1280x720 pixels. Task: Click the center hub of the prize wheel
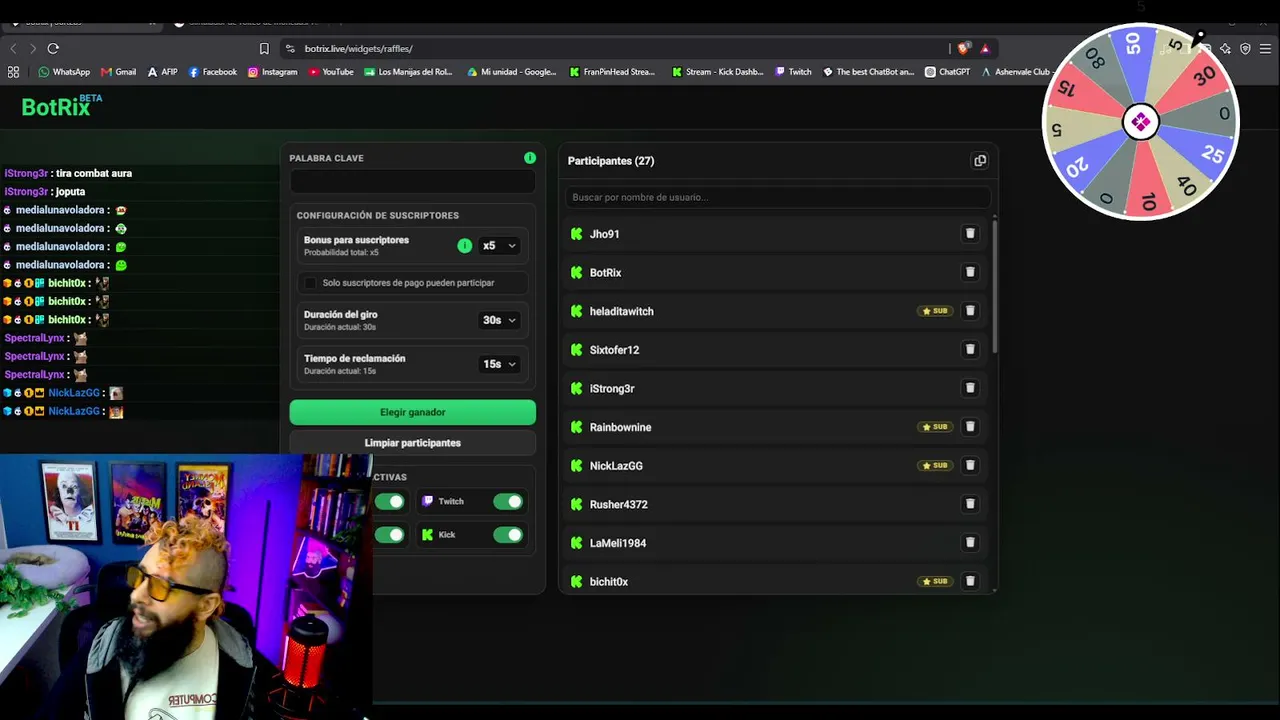tap(1140, 122)
